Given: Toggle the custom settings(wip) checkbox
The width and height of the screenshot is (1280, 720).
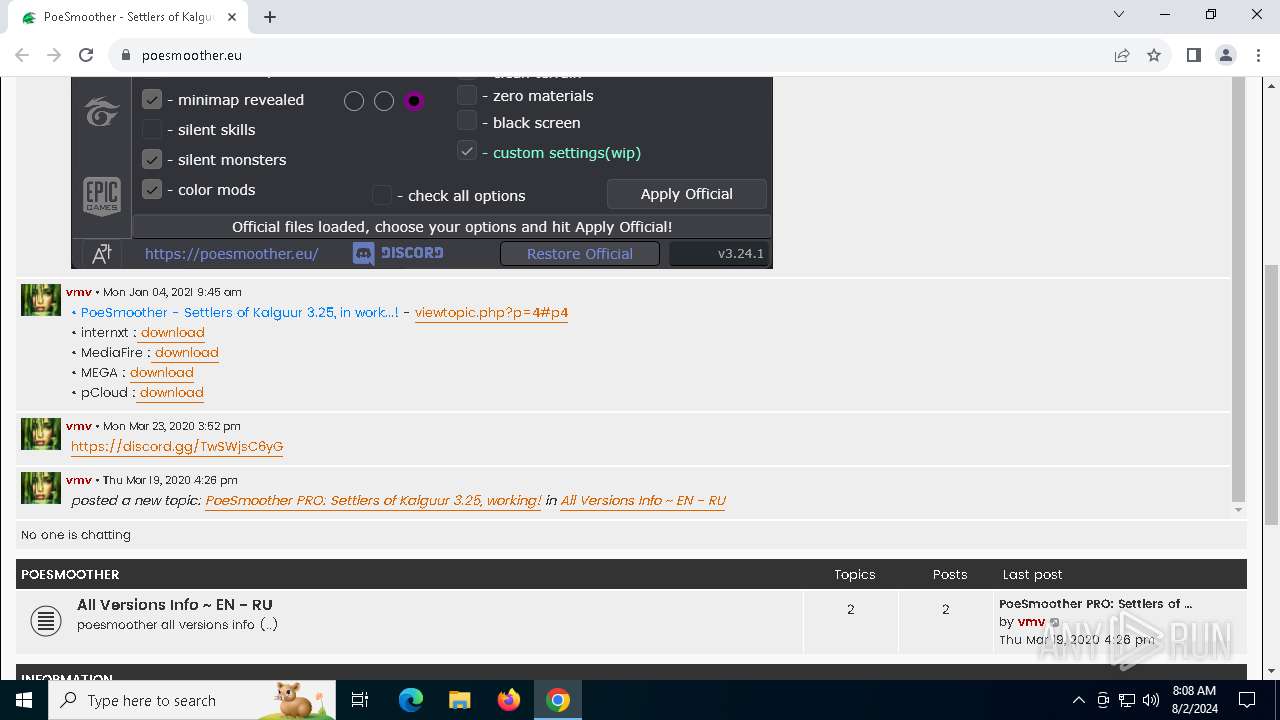Looking at the screenshot, I should pos(467,151).
